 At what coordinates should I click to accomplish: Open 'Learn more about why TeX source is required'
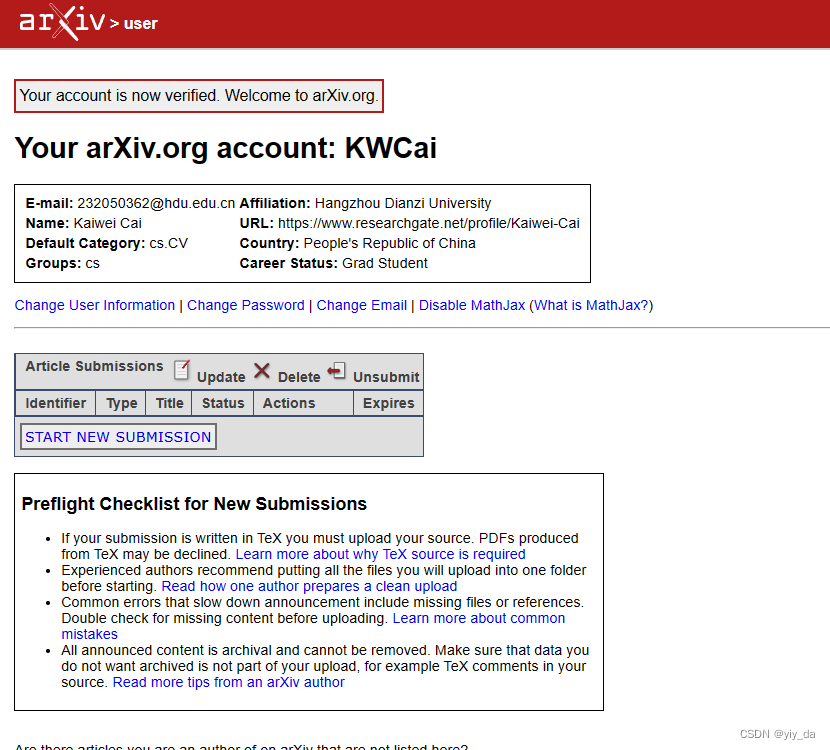[381, 554]
